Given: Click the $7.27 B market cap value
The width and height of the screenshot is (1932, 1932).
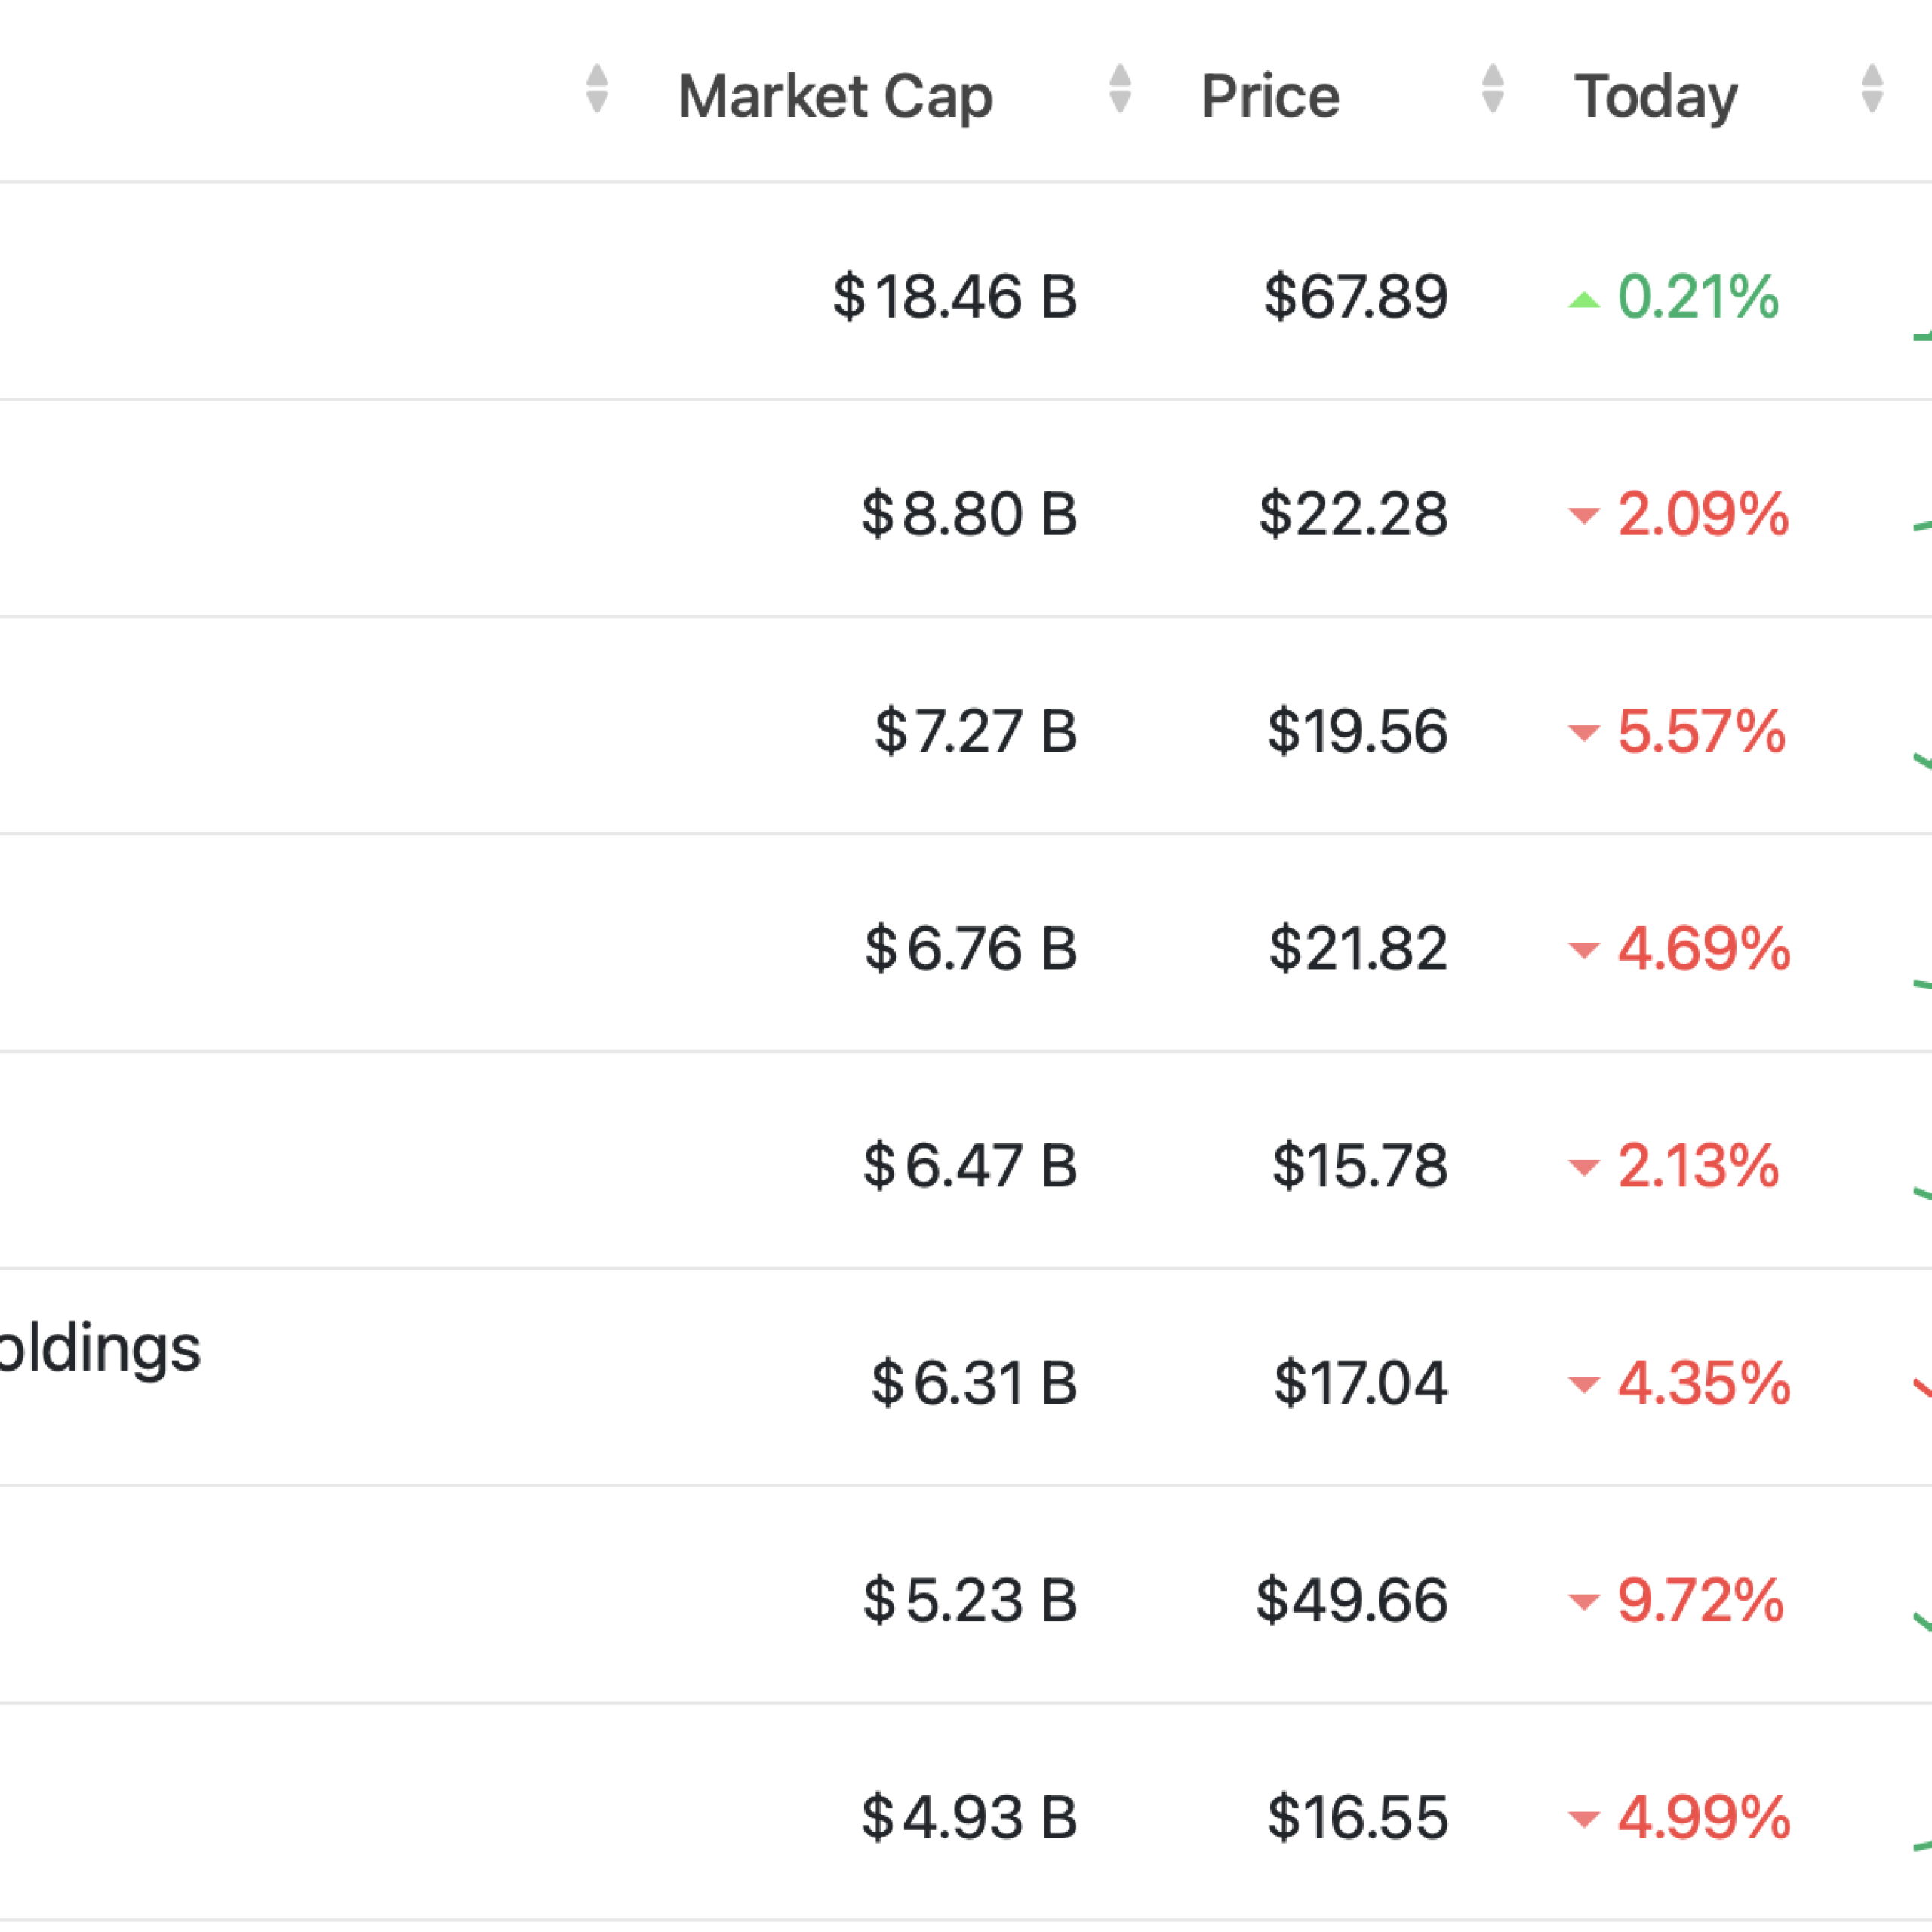Looking at the screenshot, I should click(976, 731).
